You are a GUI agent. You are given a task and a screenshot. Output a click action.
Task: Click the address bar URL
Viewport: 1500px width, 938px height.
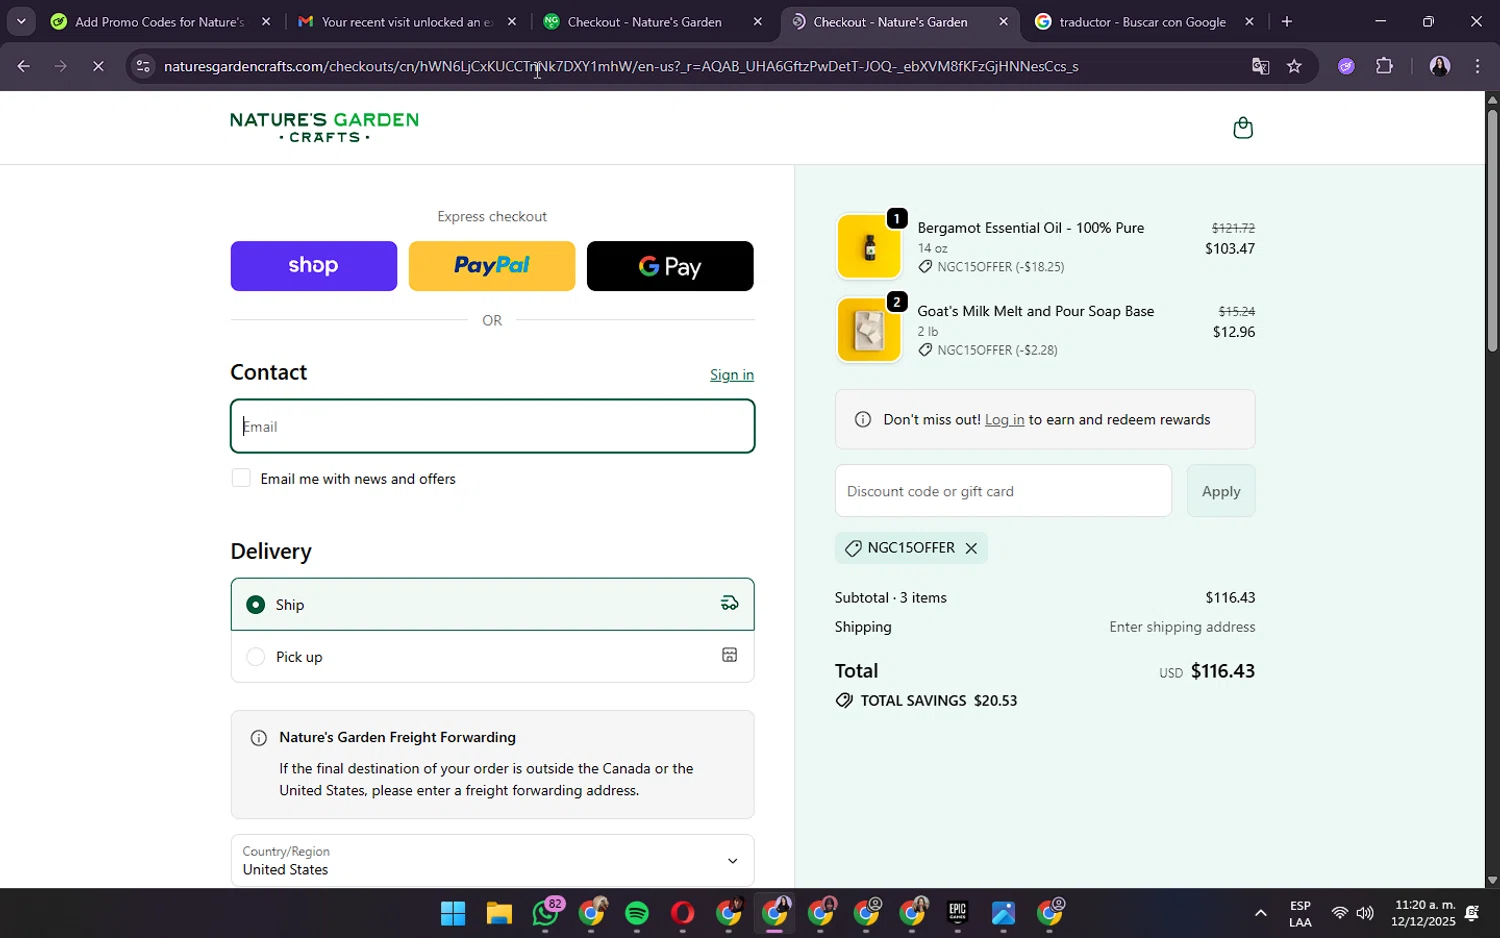[620, 66]
